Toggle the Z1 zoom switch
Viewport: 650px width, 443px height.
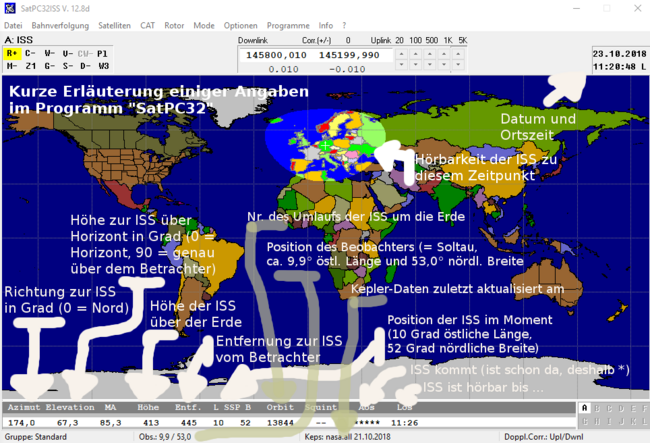[x=30, y=66]
